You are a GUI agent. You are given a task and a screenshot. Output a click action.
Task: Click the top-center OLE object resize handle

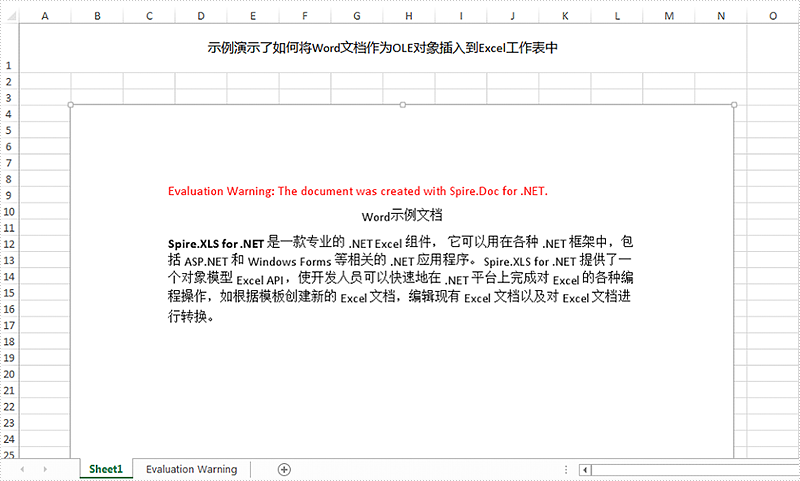click(402, 105)
